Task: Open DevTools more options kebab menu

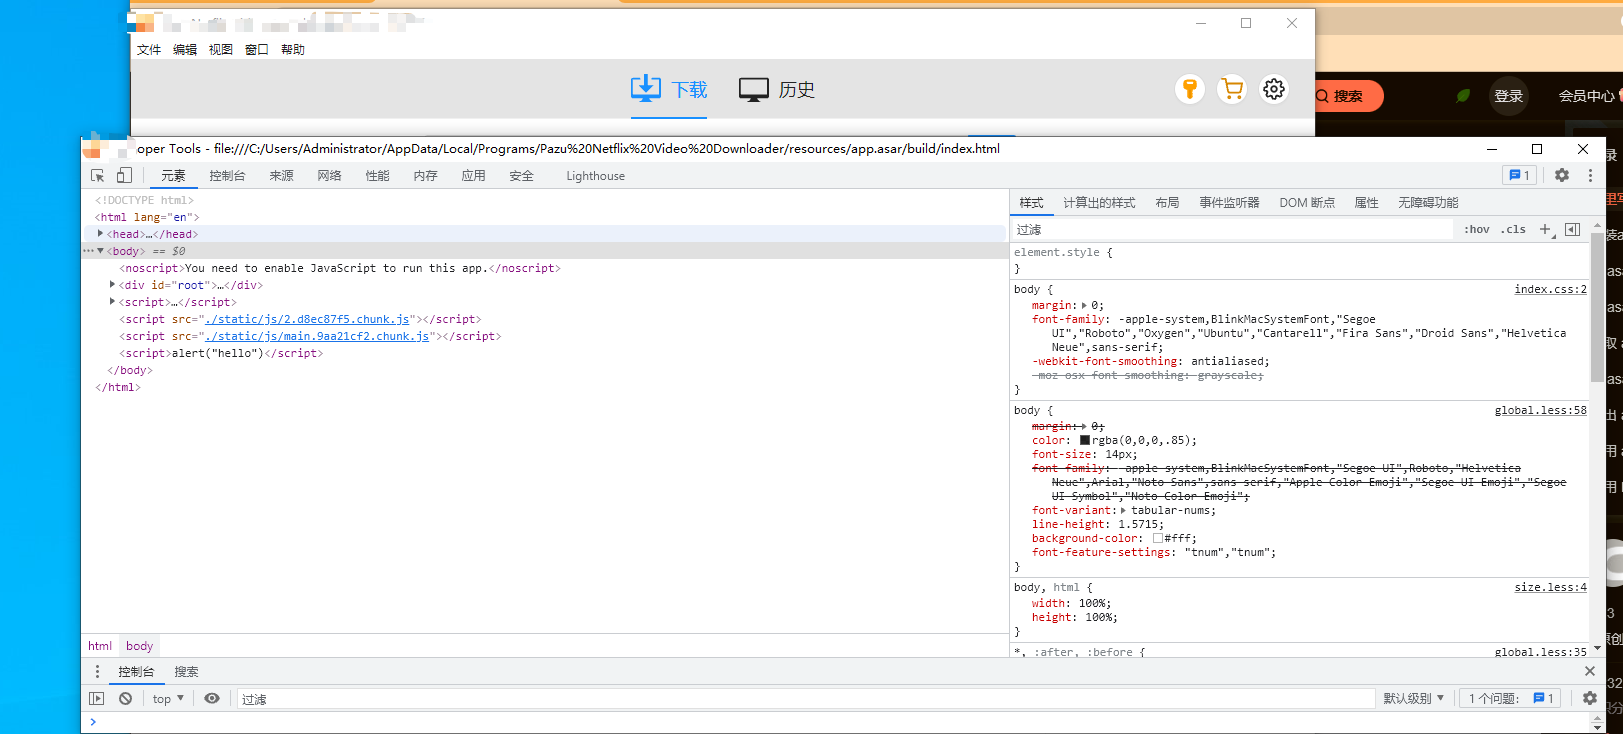Action: (1590, 175)
